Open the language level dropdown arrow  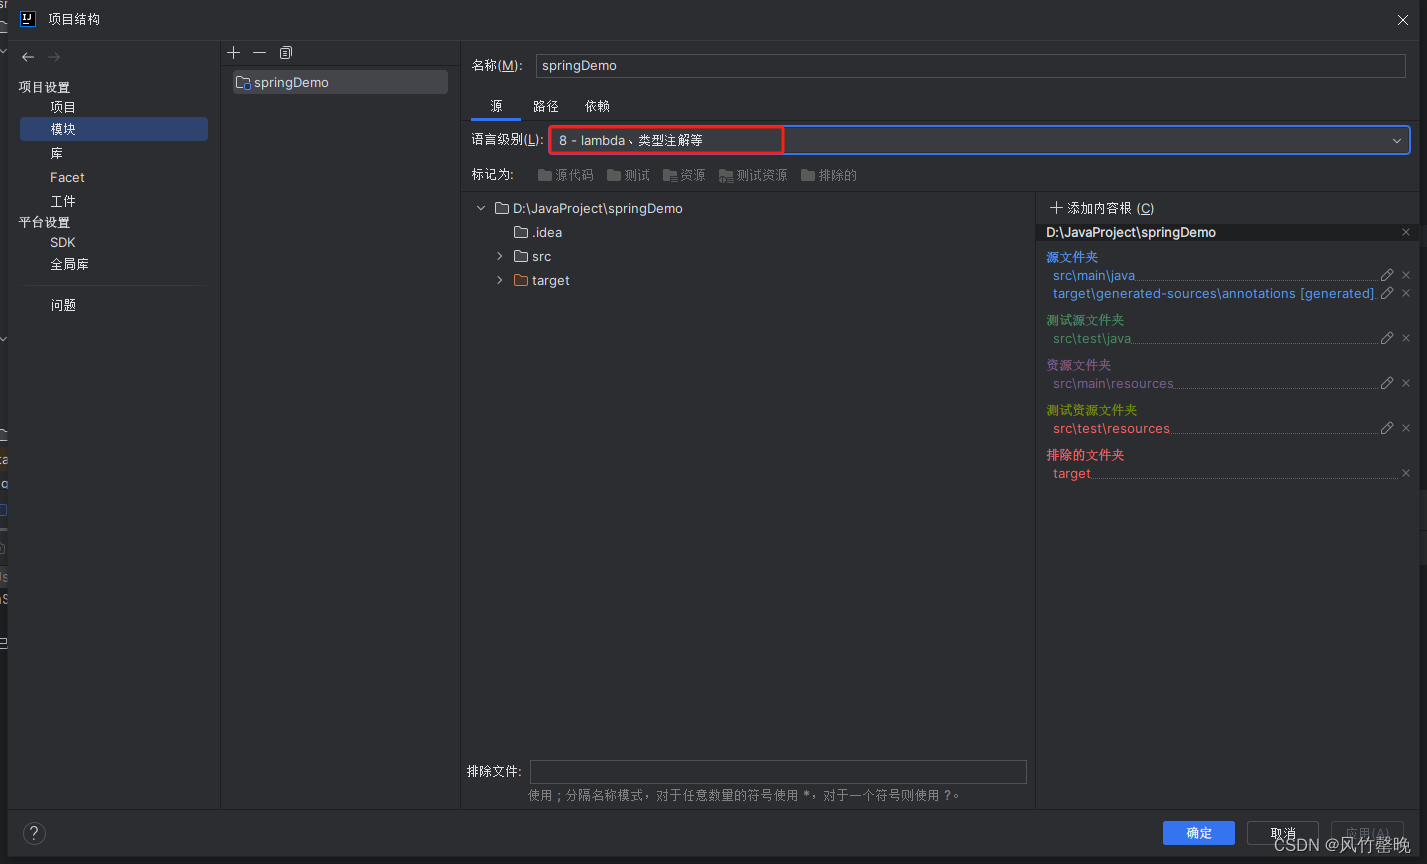click(1397, 141)
